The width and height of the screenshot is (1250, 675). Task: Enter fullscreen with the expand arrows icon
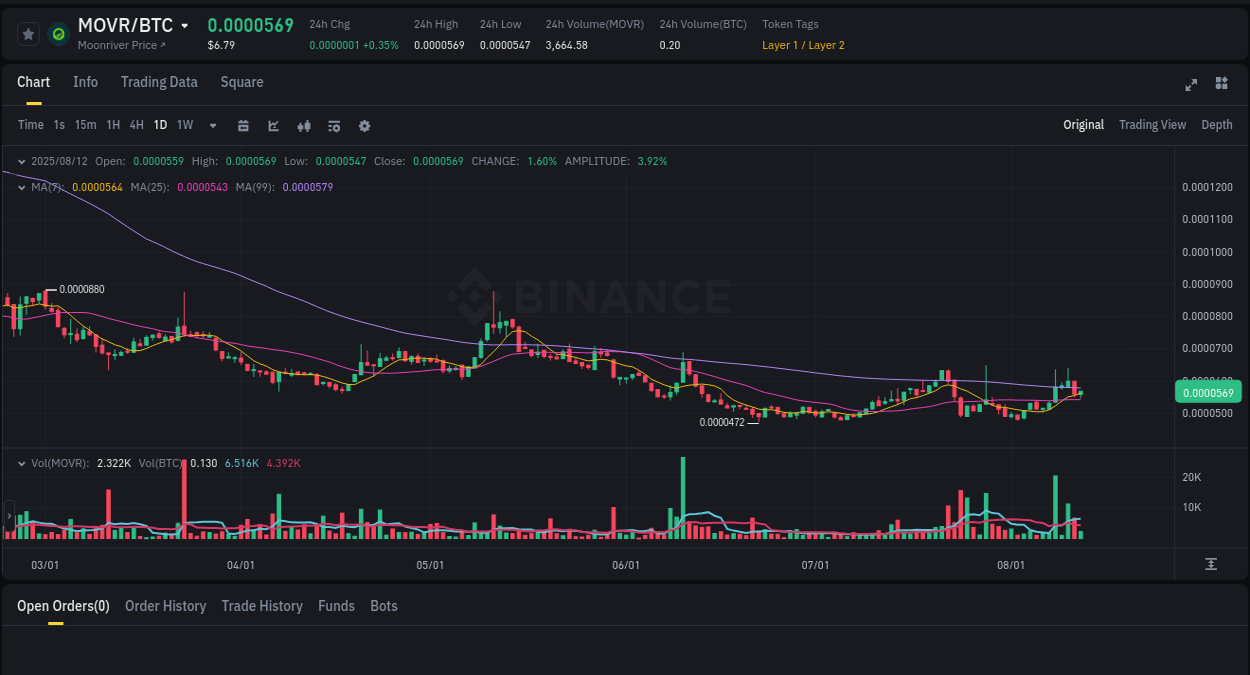pos(1190,85)
